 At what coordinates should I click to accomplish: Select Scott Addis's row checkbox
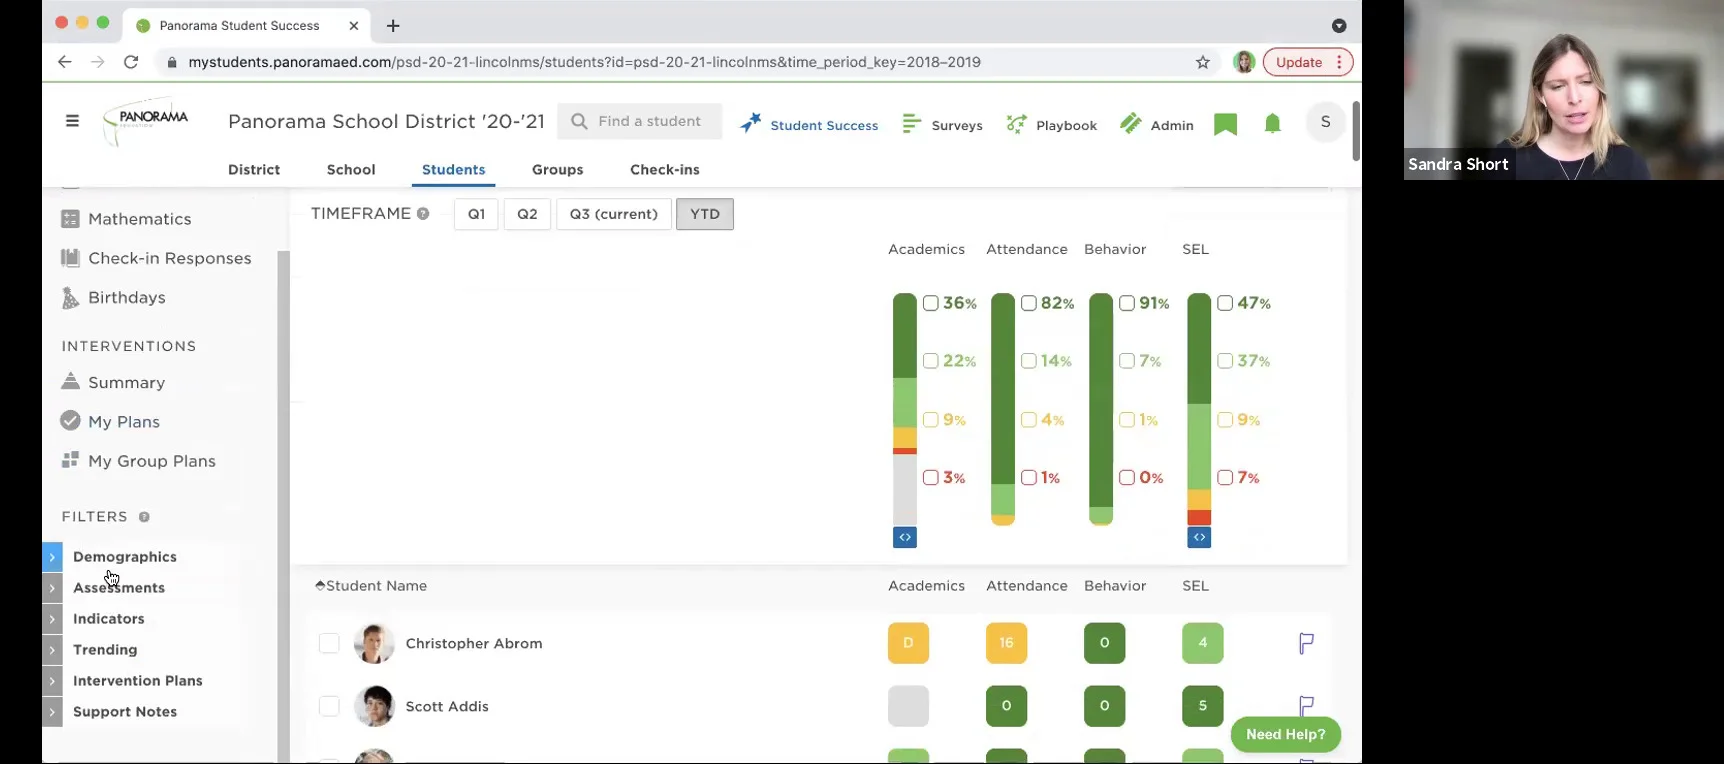[x=329, y=706]
